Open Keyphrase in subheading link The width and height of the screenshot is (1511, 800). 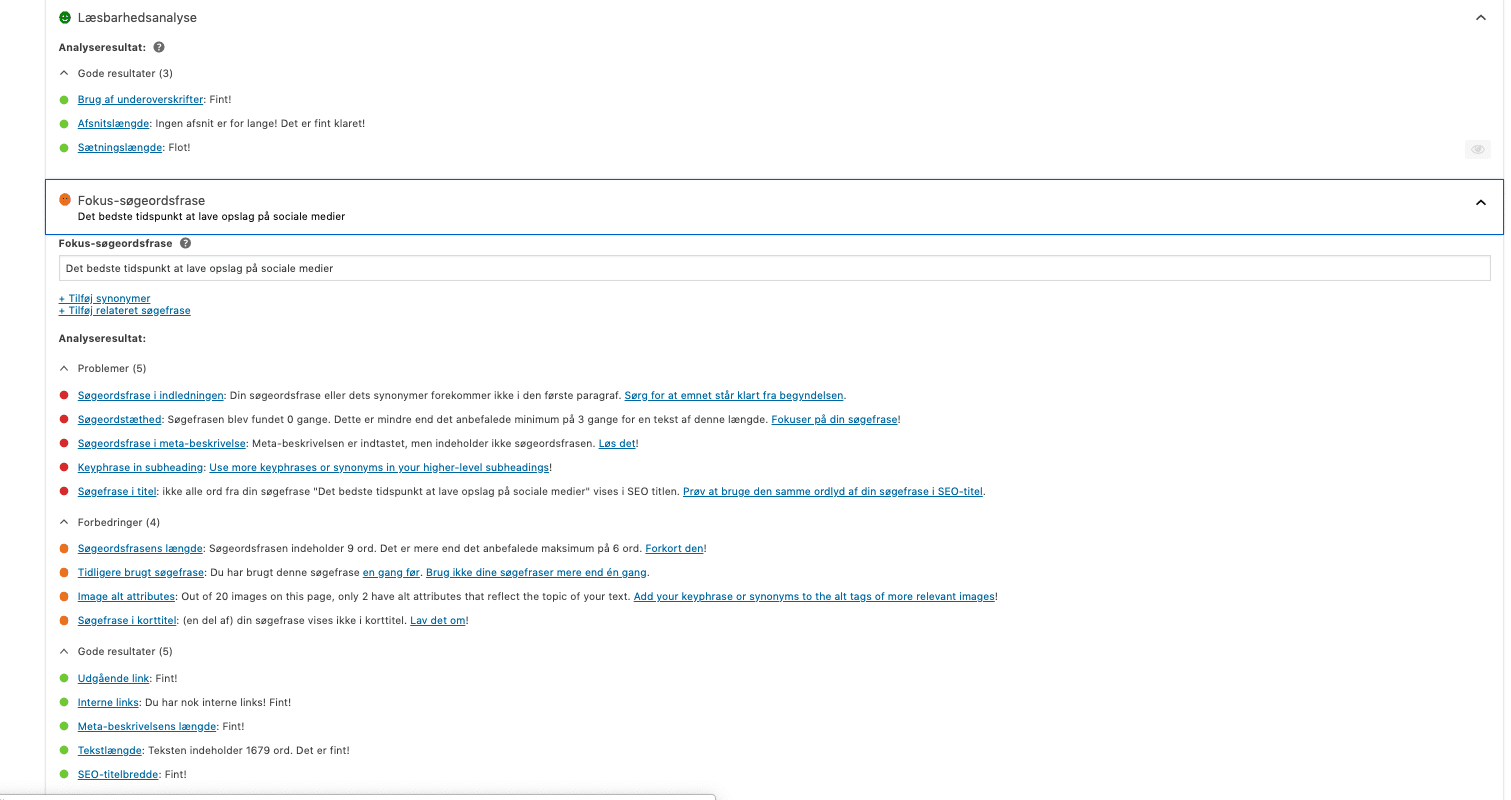tap(141, 467)
